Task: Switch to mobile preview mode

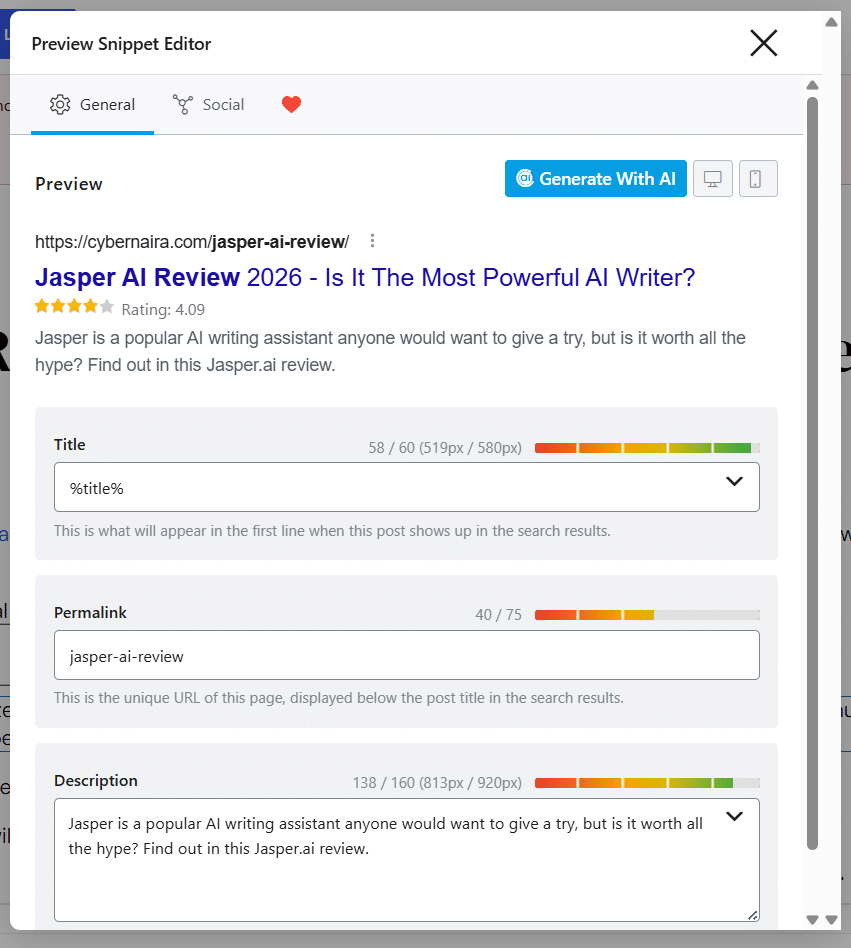Action: 758,178
